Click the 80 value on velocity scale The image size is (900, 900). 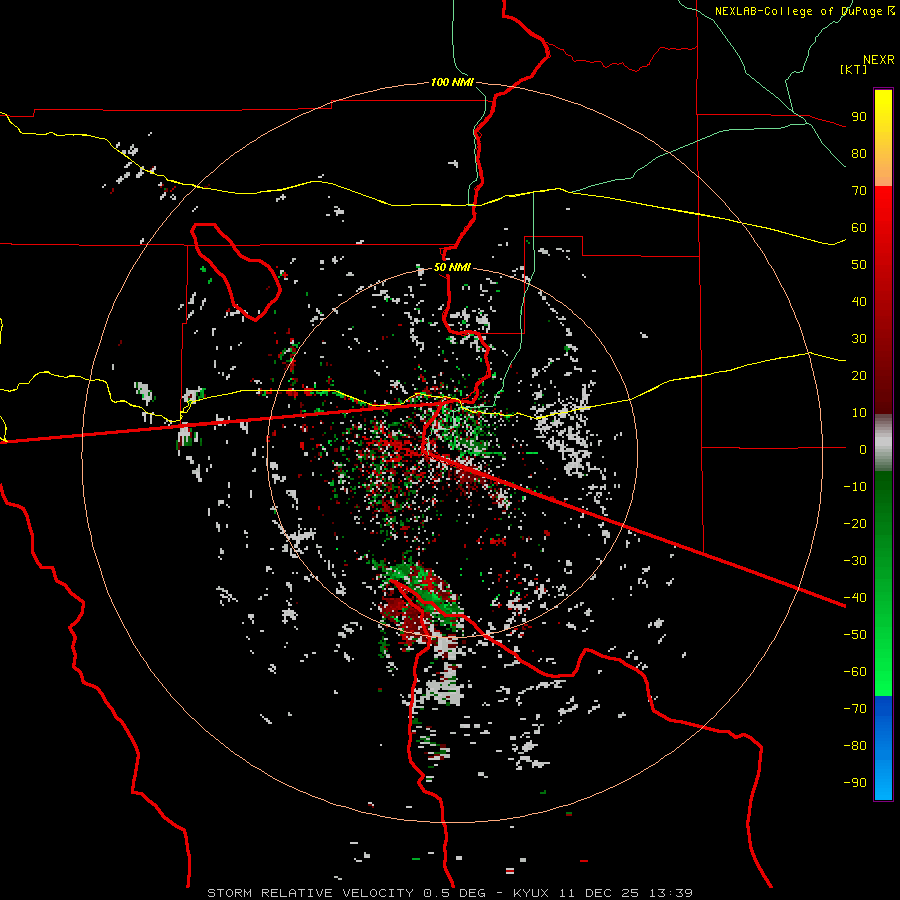tap(859, 153)
